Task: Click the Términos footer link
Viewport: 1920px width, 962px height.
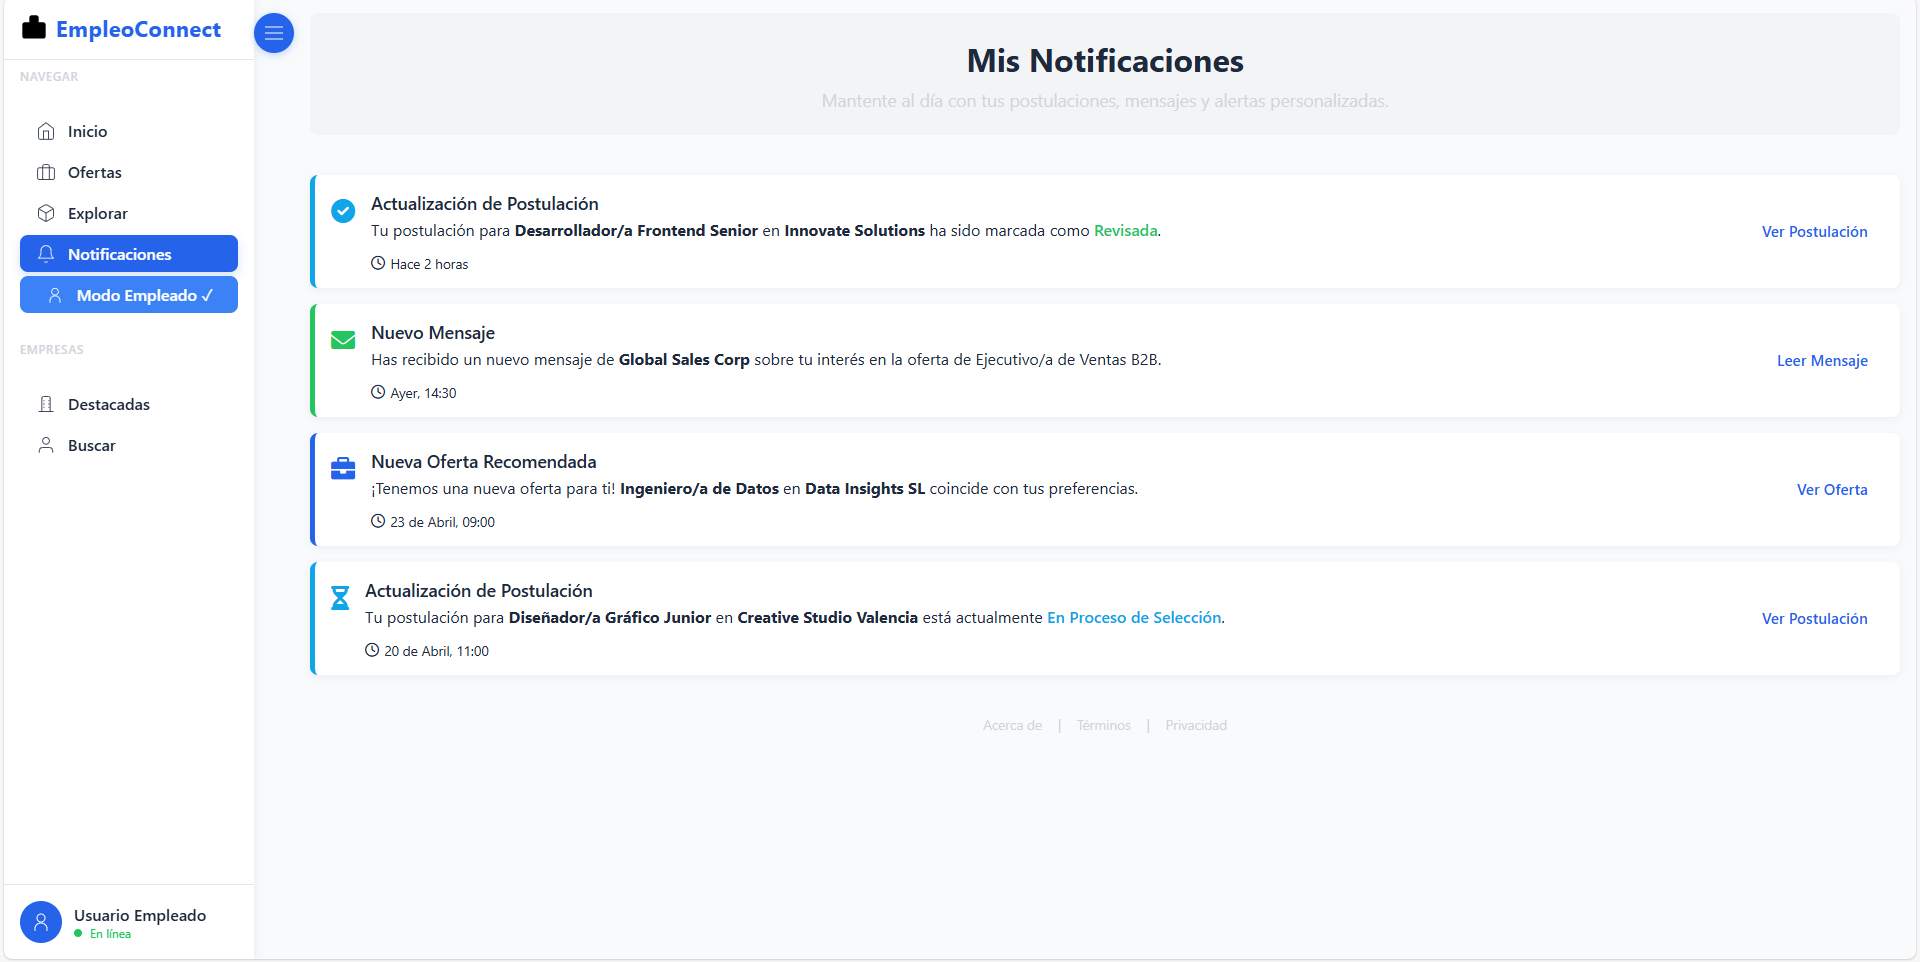Action: [x=1104, y=726]
